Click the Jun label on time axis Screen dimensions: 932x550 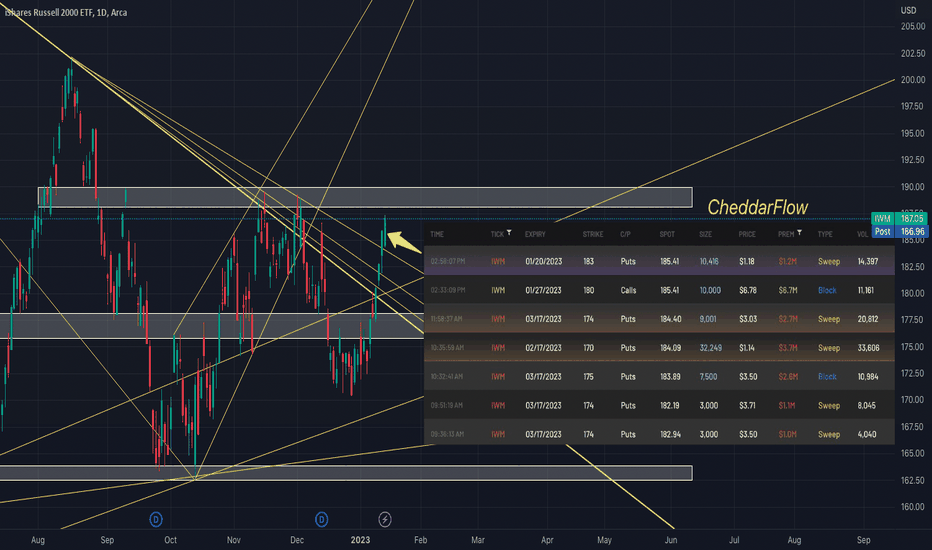670,540
